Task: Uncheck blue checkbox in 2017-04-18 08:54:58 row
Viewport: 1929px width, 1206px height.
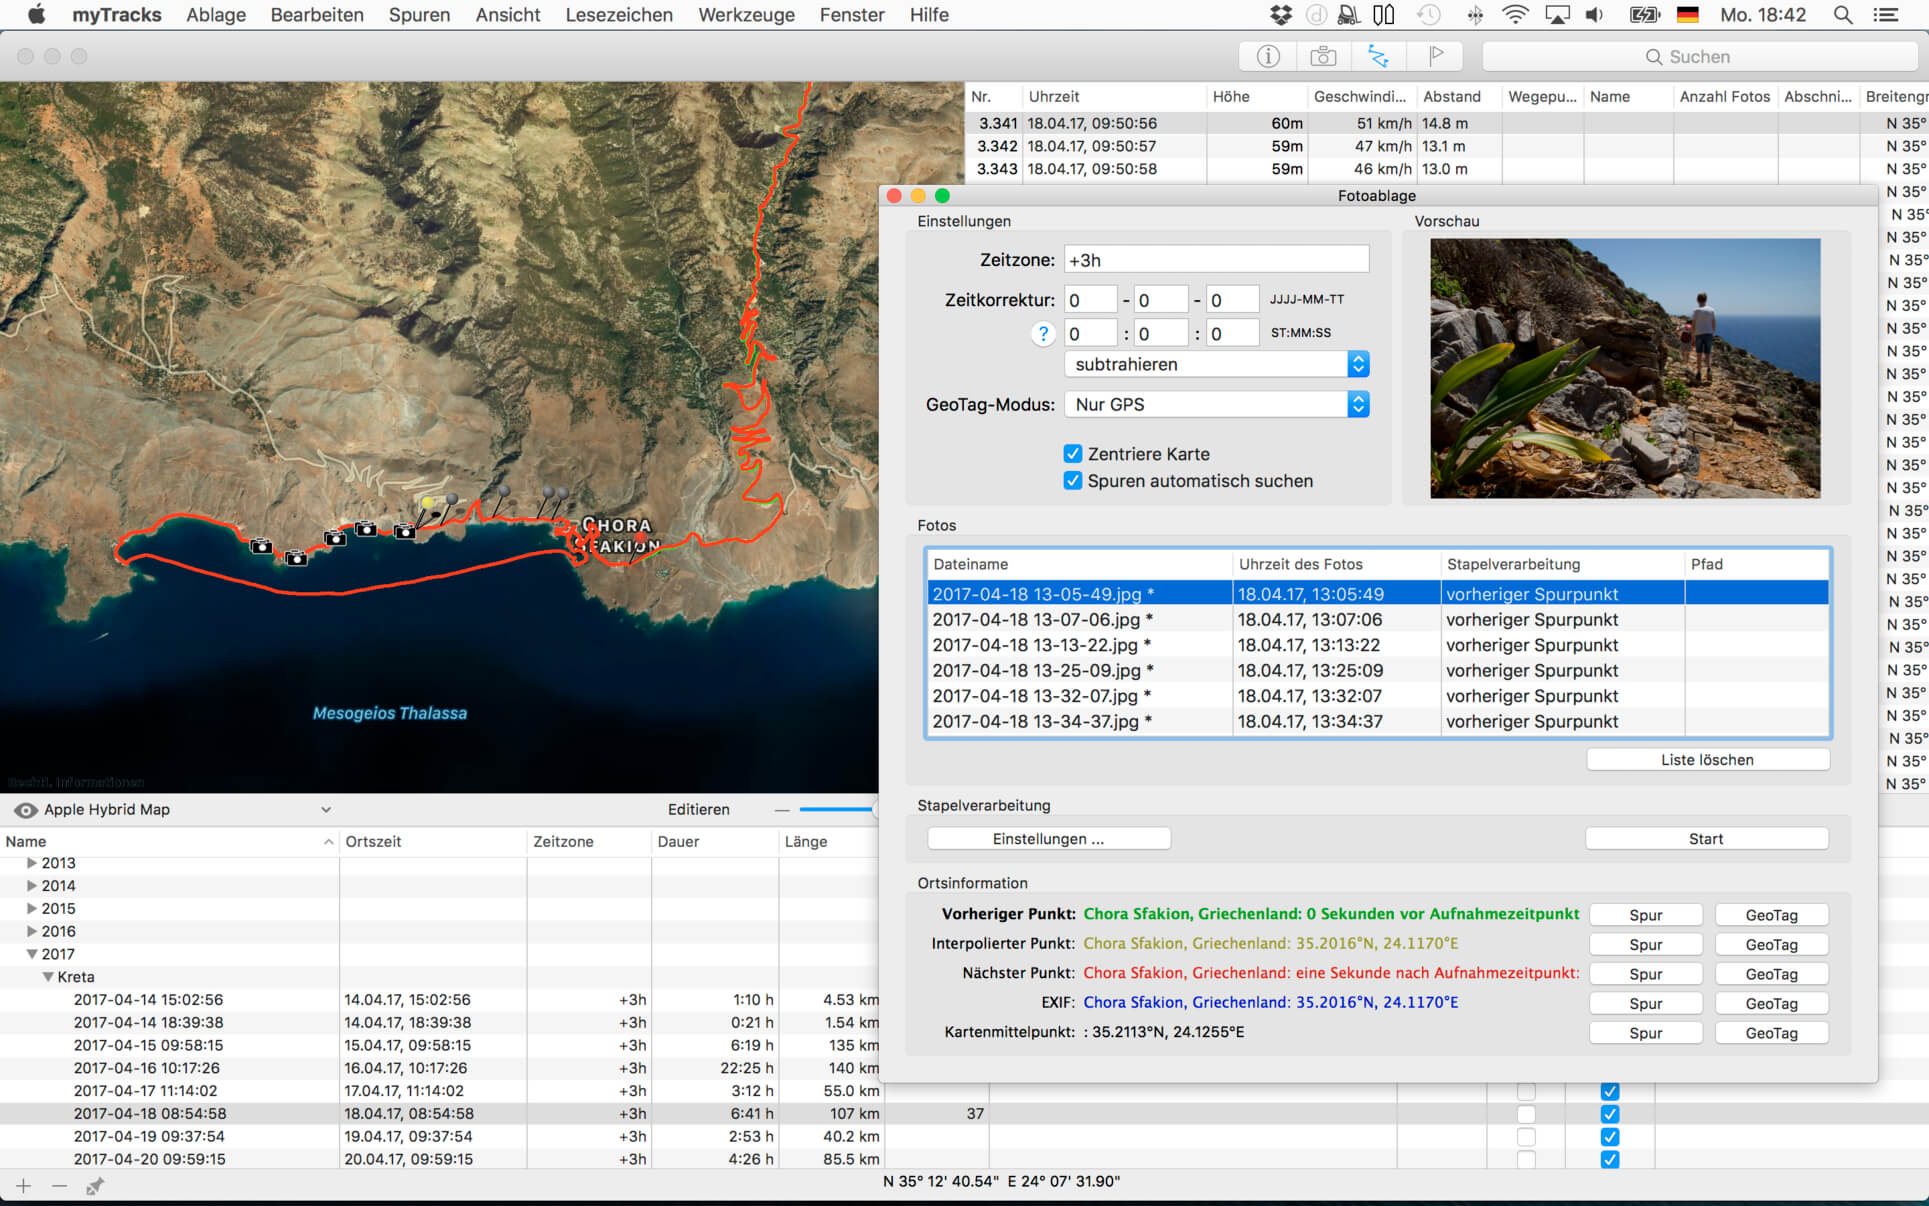Action: (x=1610, y=1114)
